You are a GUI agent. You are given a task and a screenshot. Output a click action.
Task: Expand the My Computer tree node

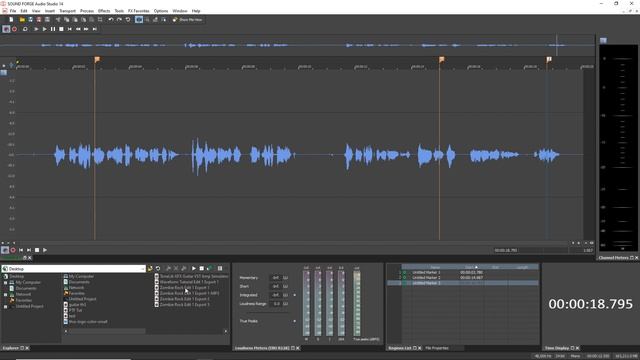(x=6, y=282)
